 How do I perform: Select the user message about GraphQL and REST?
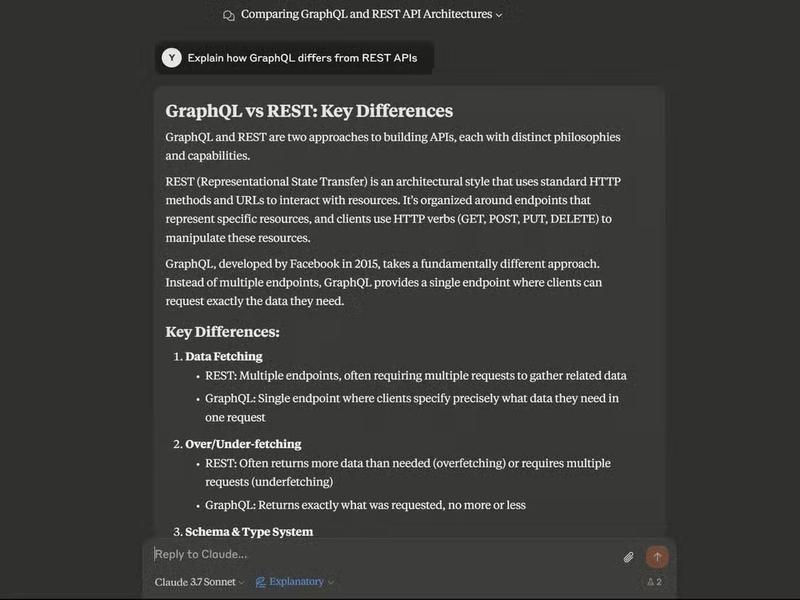[x=302, y=58]
